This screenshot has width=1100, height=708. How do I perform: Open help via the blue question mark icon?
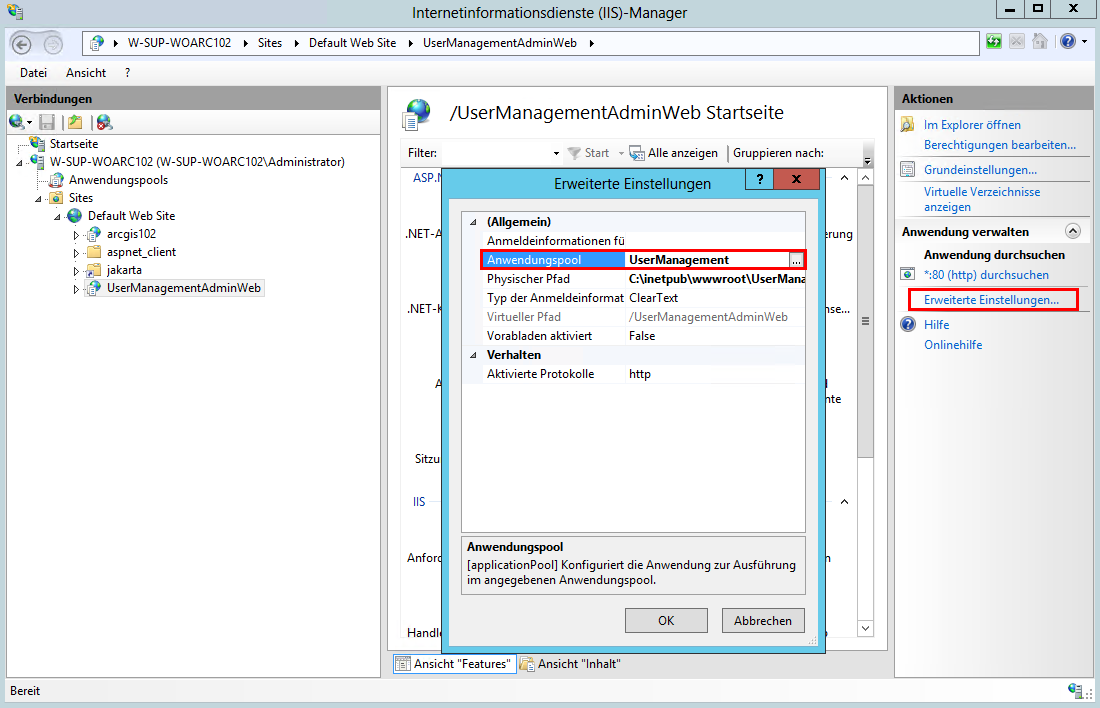1068,41
